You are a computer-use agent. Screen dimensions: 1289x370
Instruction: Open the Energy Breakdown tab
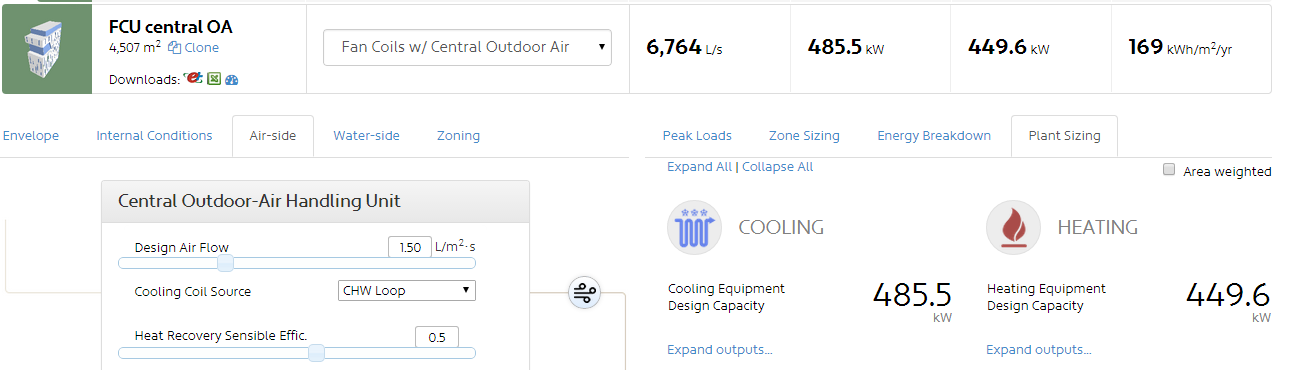934,136
